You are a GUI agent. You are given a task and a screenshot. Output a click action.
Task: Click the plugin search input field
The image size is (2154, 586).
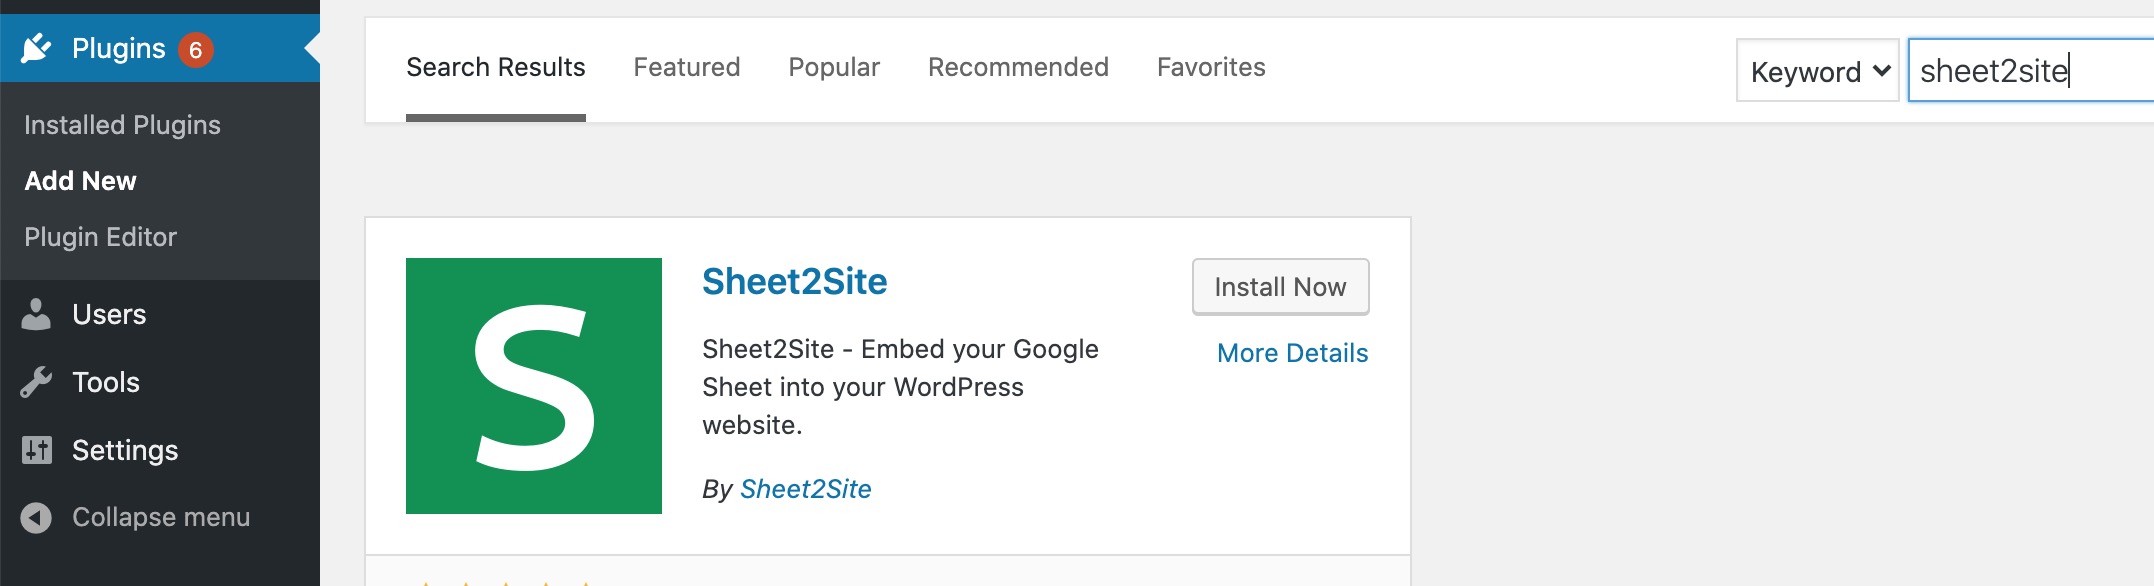[2030, 71]
